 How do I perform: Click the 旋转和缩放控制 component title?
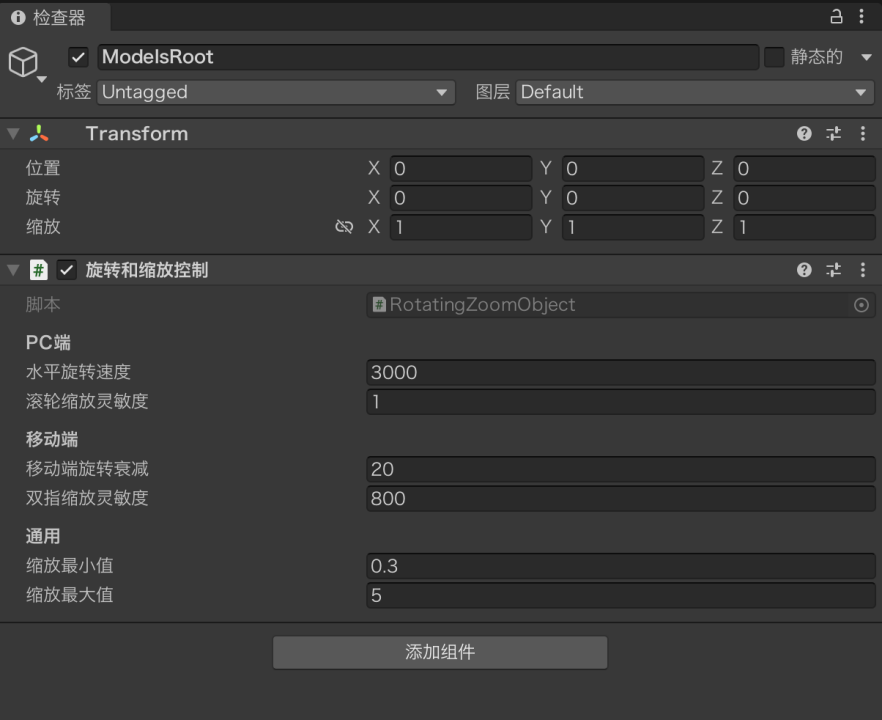tap(147, 270)
